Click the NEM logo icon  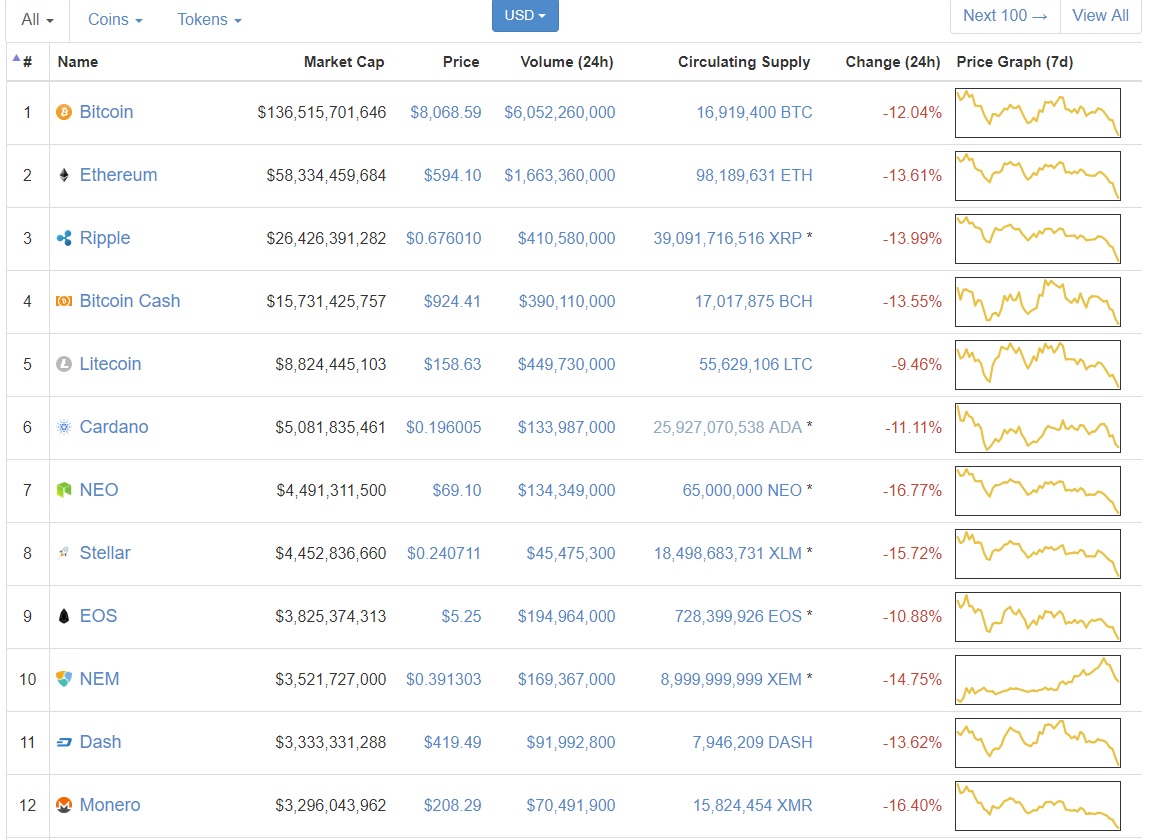(64, 679)
